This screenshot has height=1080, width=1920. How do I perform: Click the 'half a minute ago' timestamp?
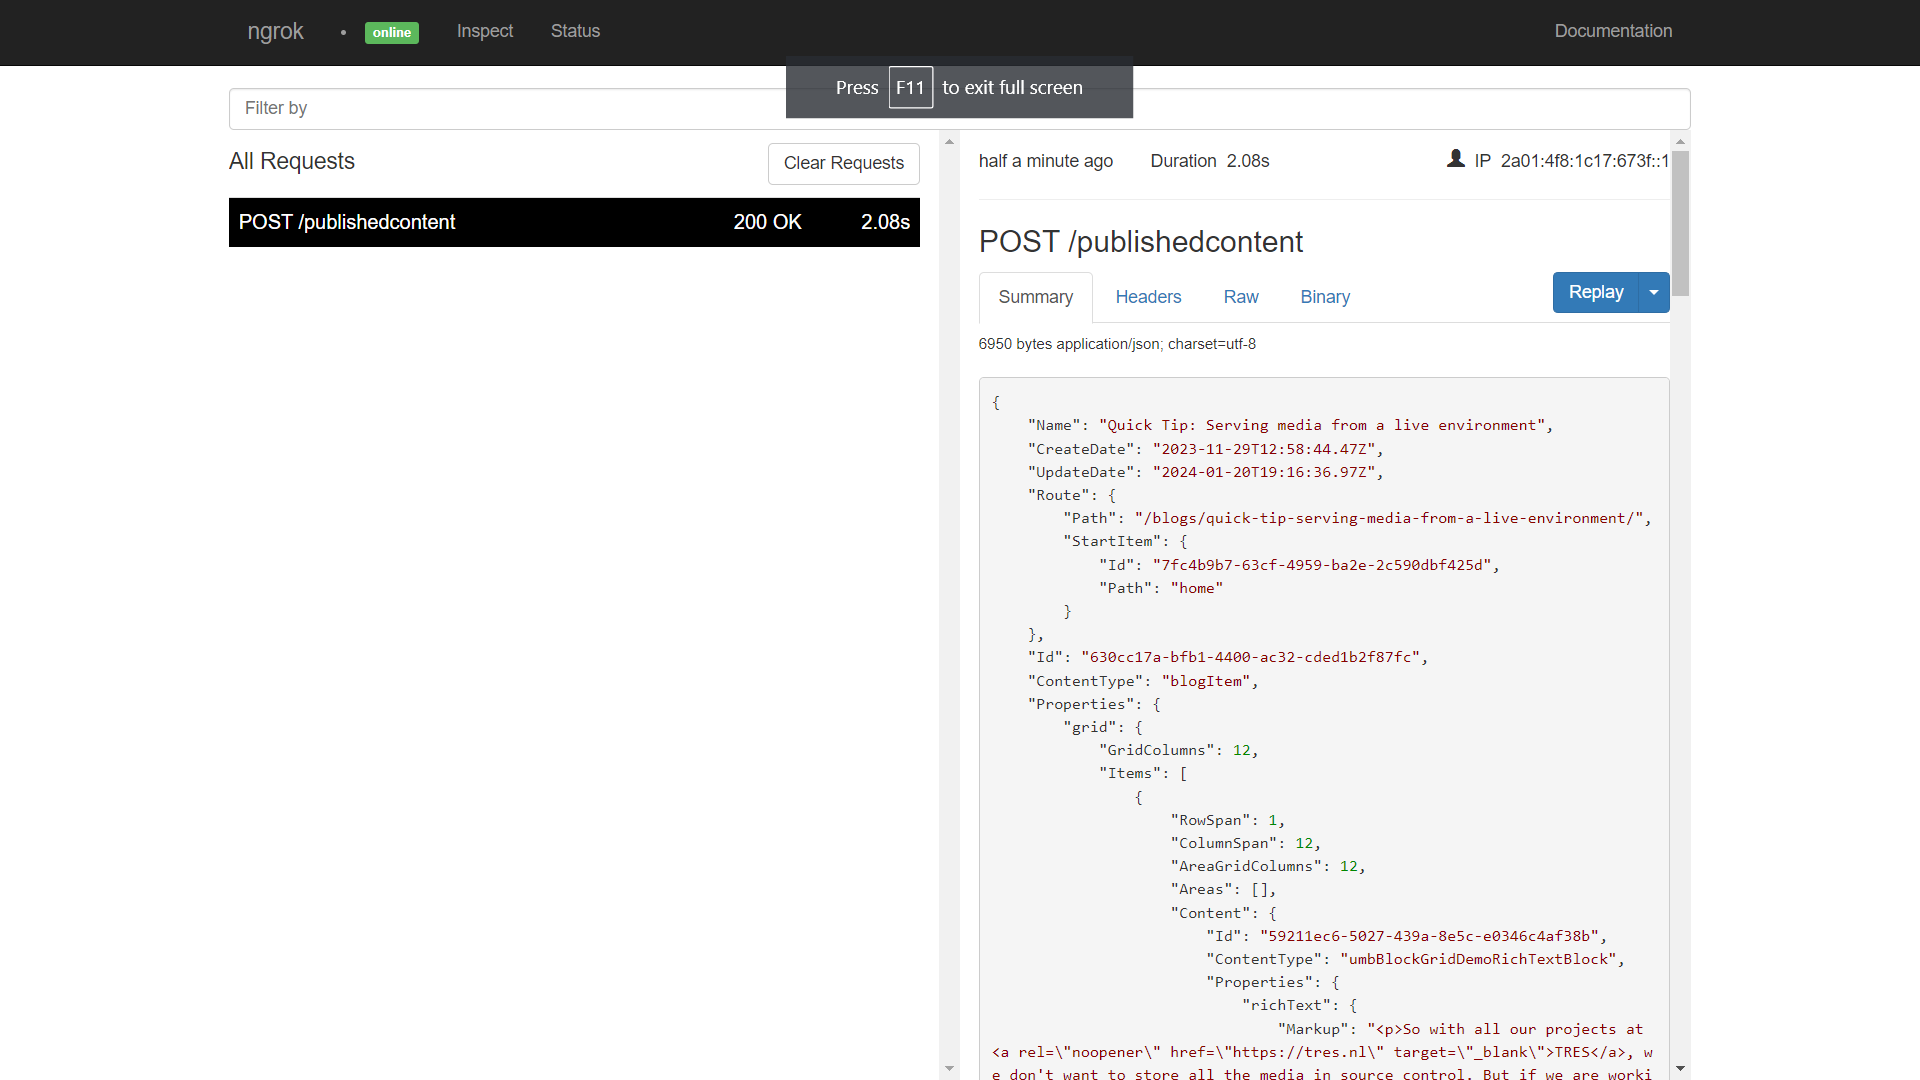coord(1045,161)
